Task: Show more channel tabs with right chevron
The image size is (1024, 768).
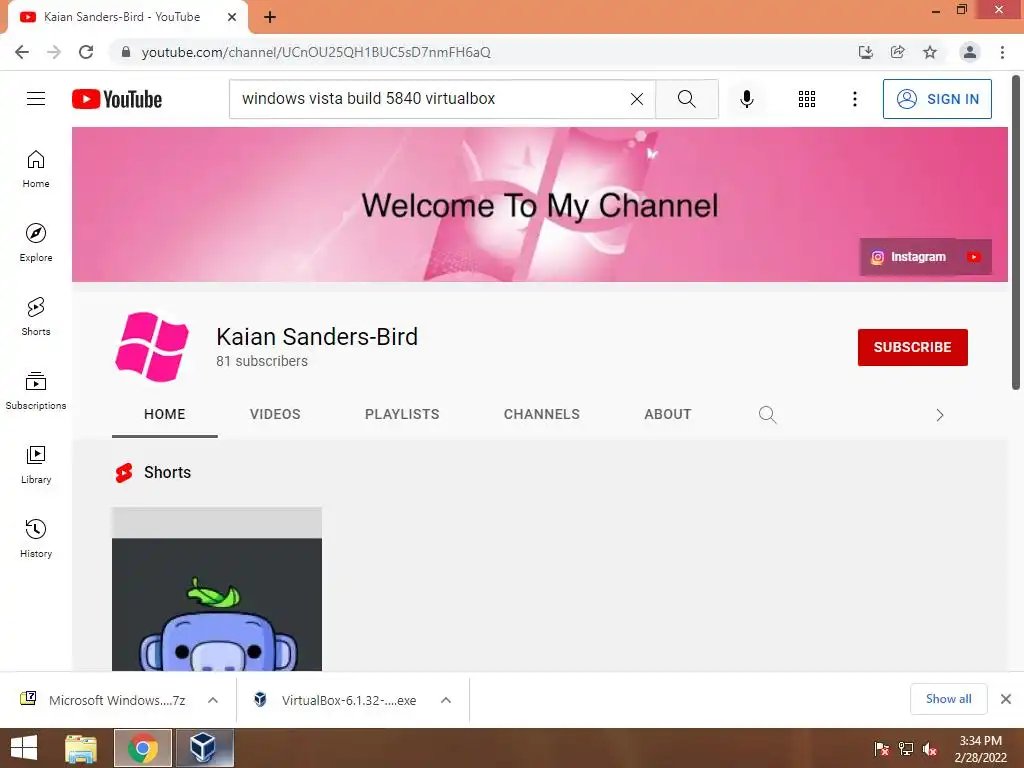Action: (939, 415)
